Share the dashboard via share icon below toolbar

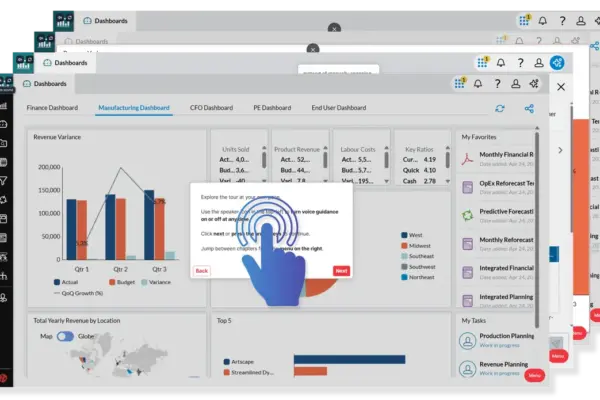point(529,109)
